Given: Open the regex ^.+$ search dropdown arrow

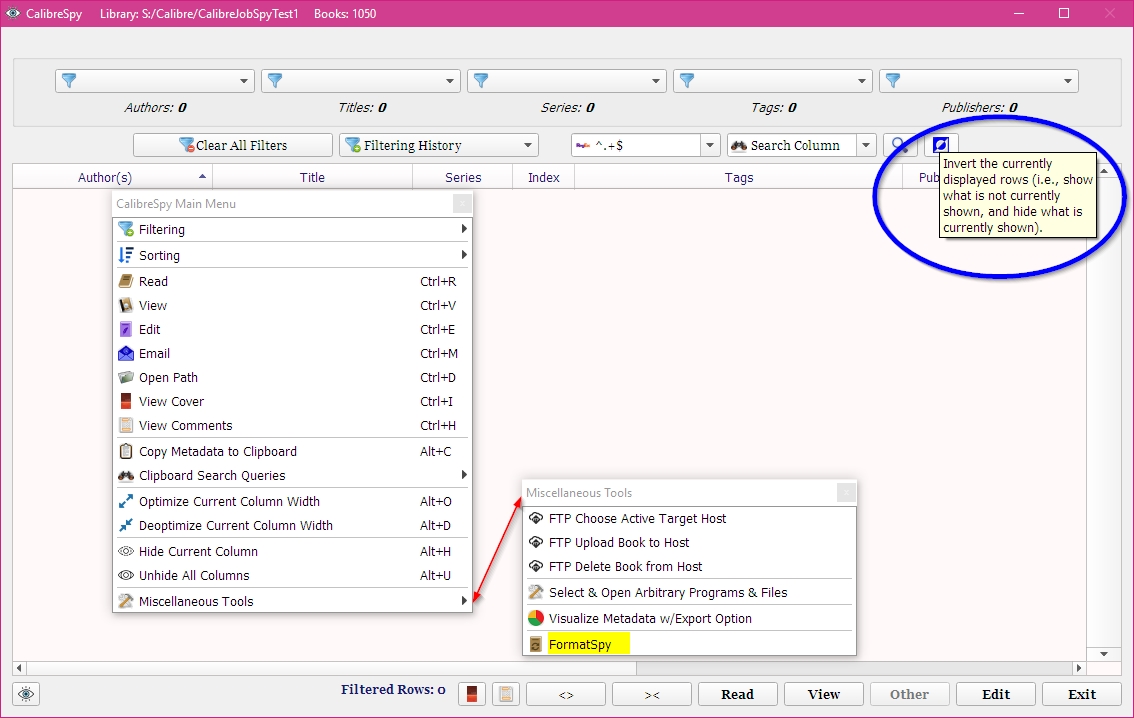Looking at the screenshot, I should click(710, 145).
